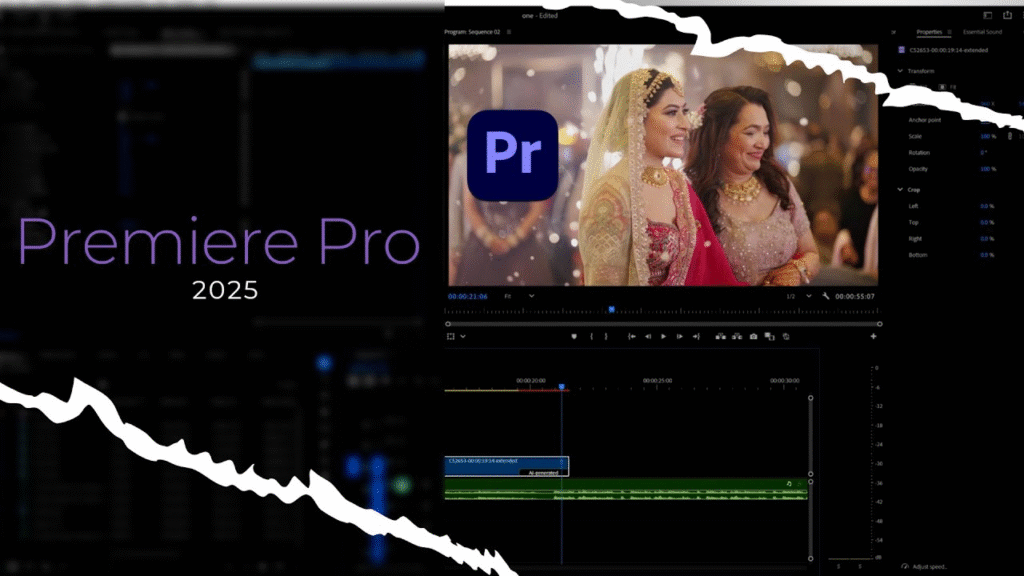Collapse the Transform section
This screenshot has height=576, width=1024.
click(x=900, y=71)
